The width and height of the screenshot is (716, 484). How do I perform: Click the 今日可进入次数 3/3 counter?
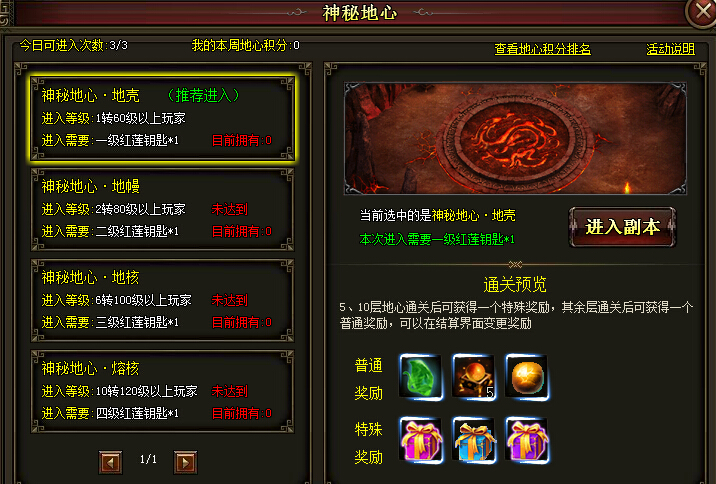click(x=74, y=45)
